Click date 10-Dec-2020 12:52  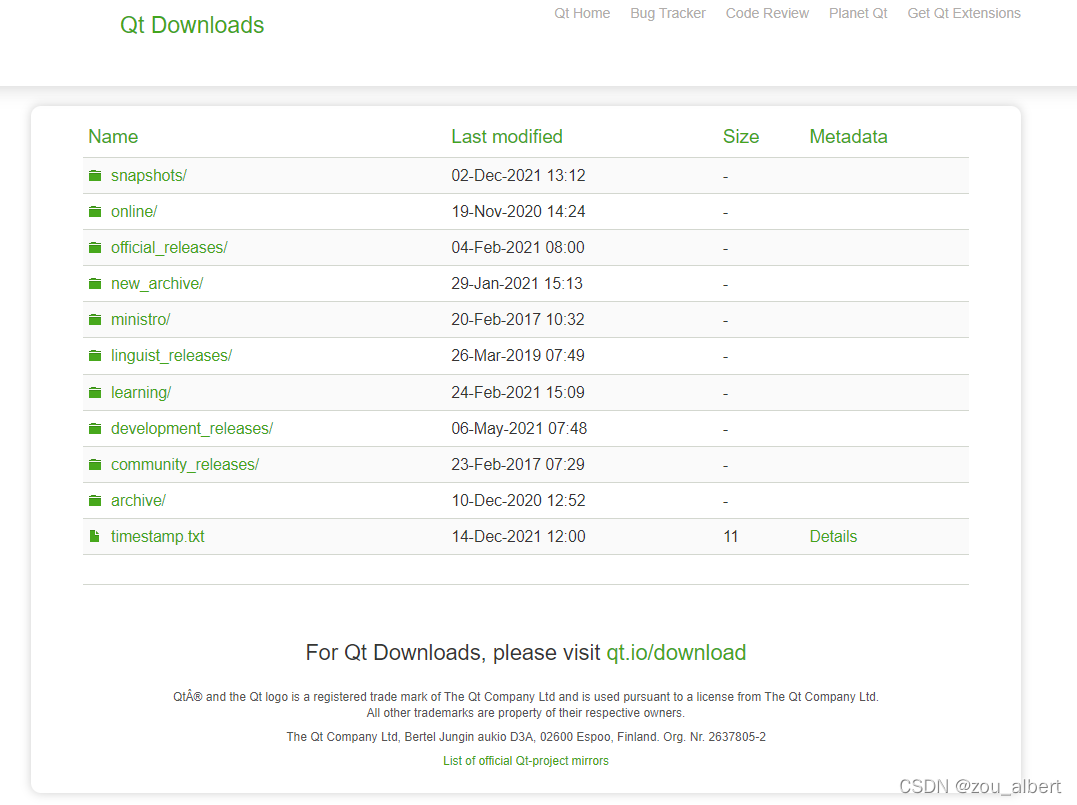[518, 501]
